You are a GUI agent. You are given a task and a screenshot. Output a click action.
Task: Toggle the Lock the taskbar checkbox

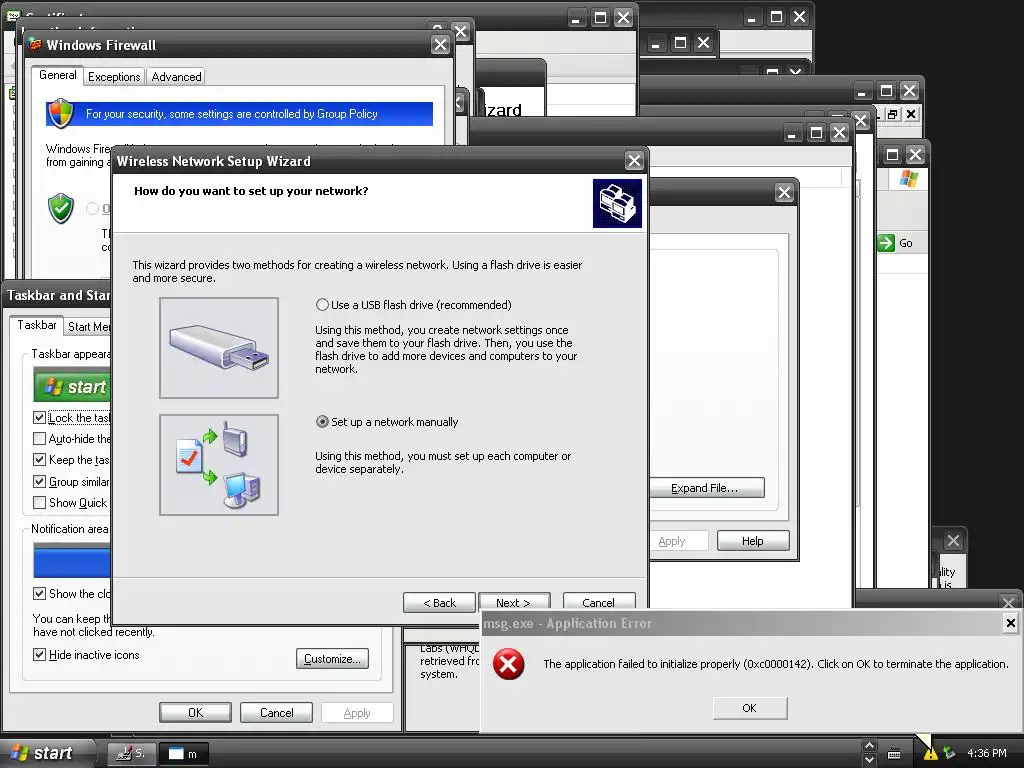point(39,417)
